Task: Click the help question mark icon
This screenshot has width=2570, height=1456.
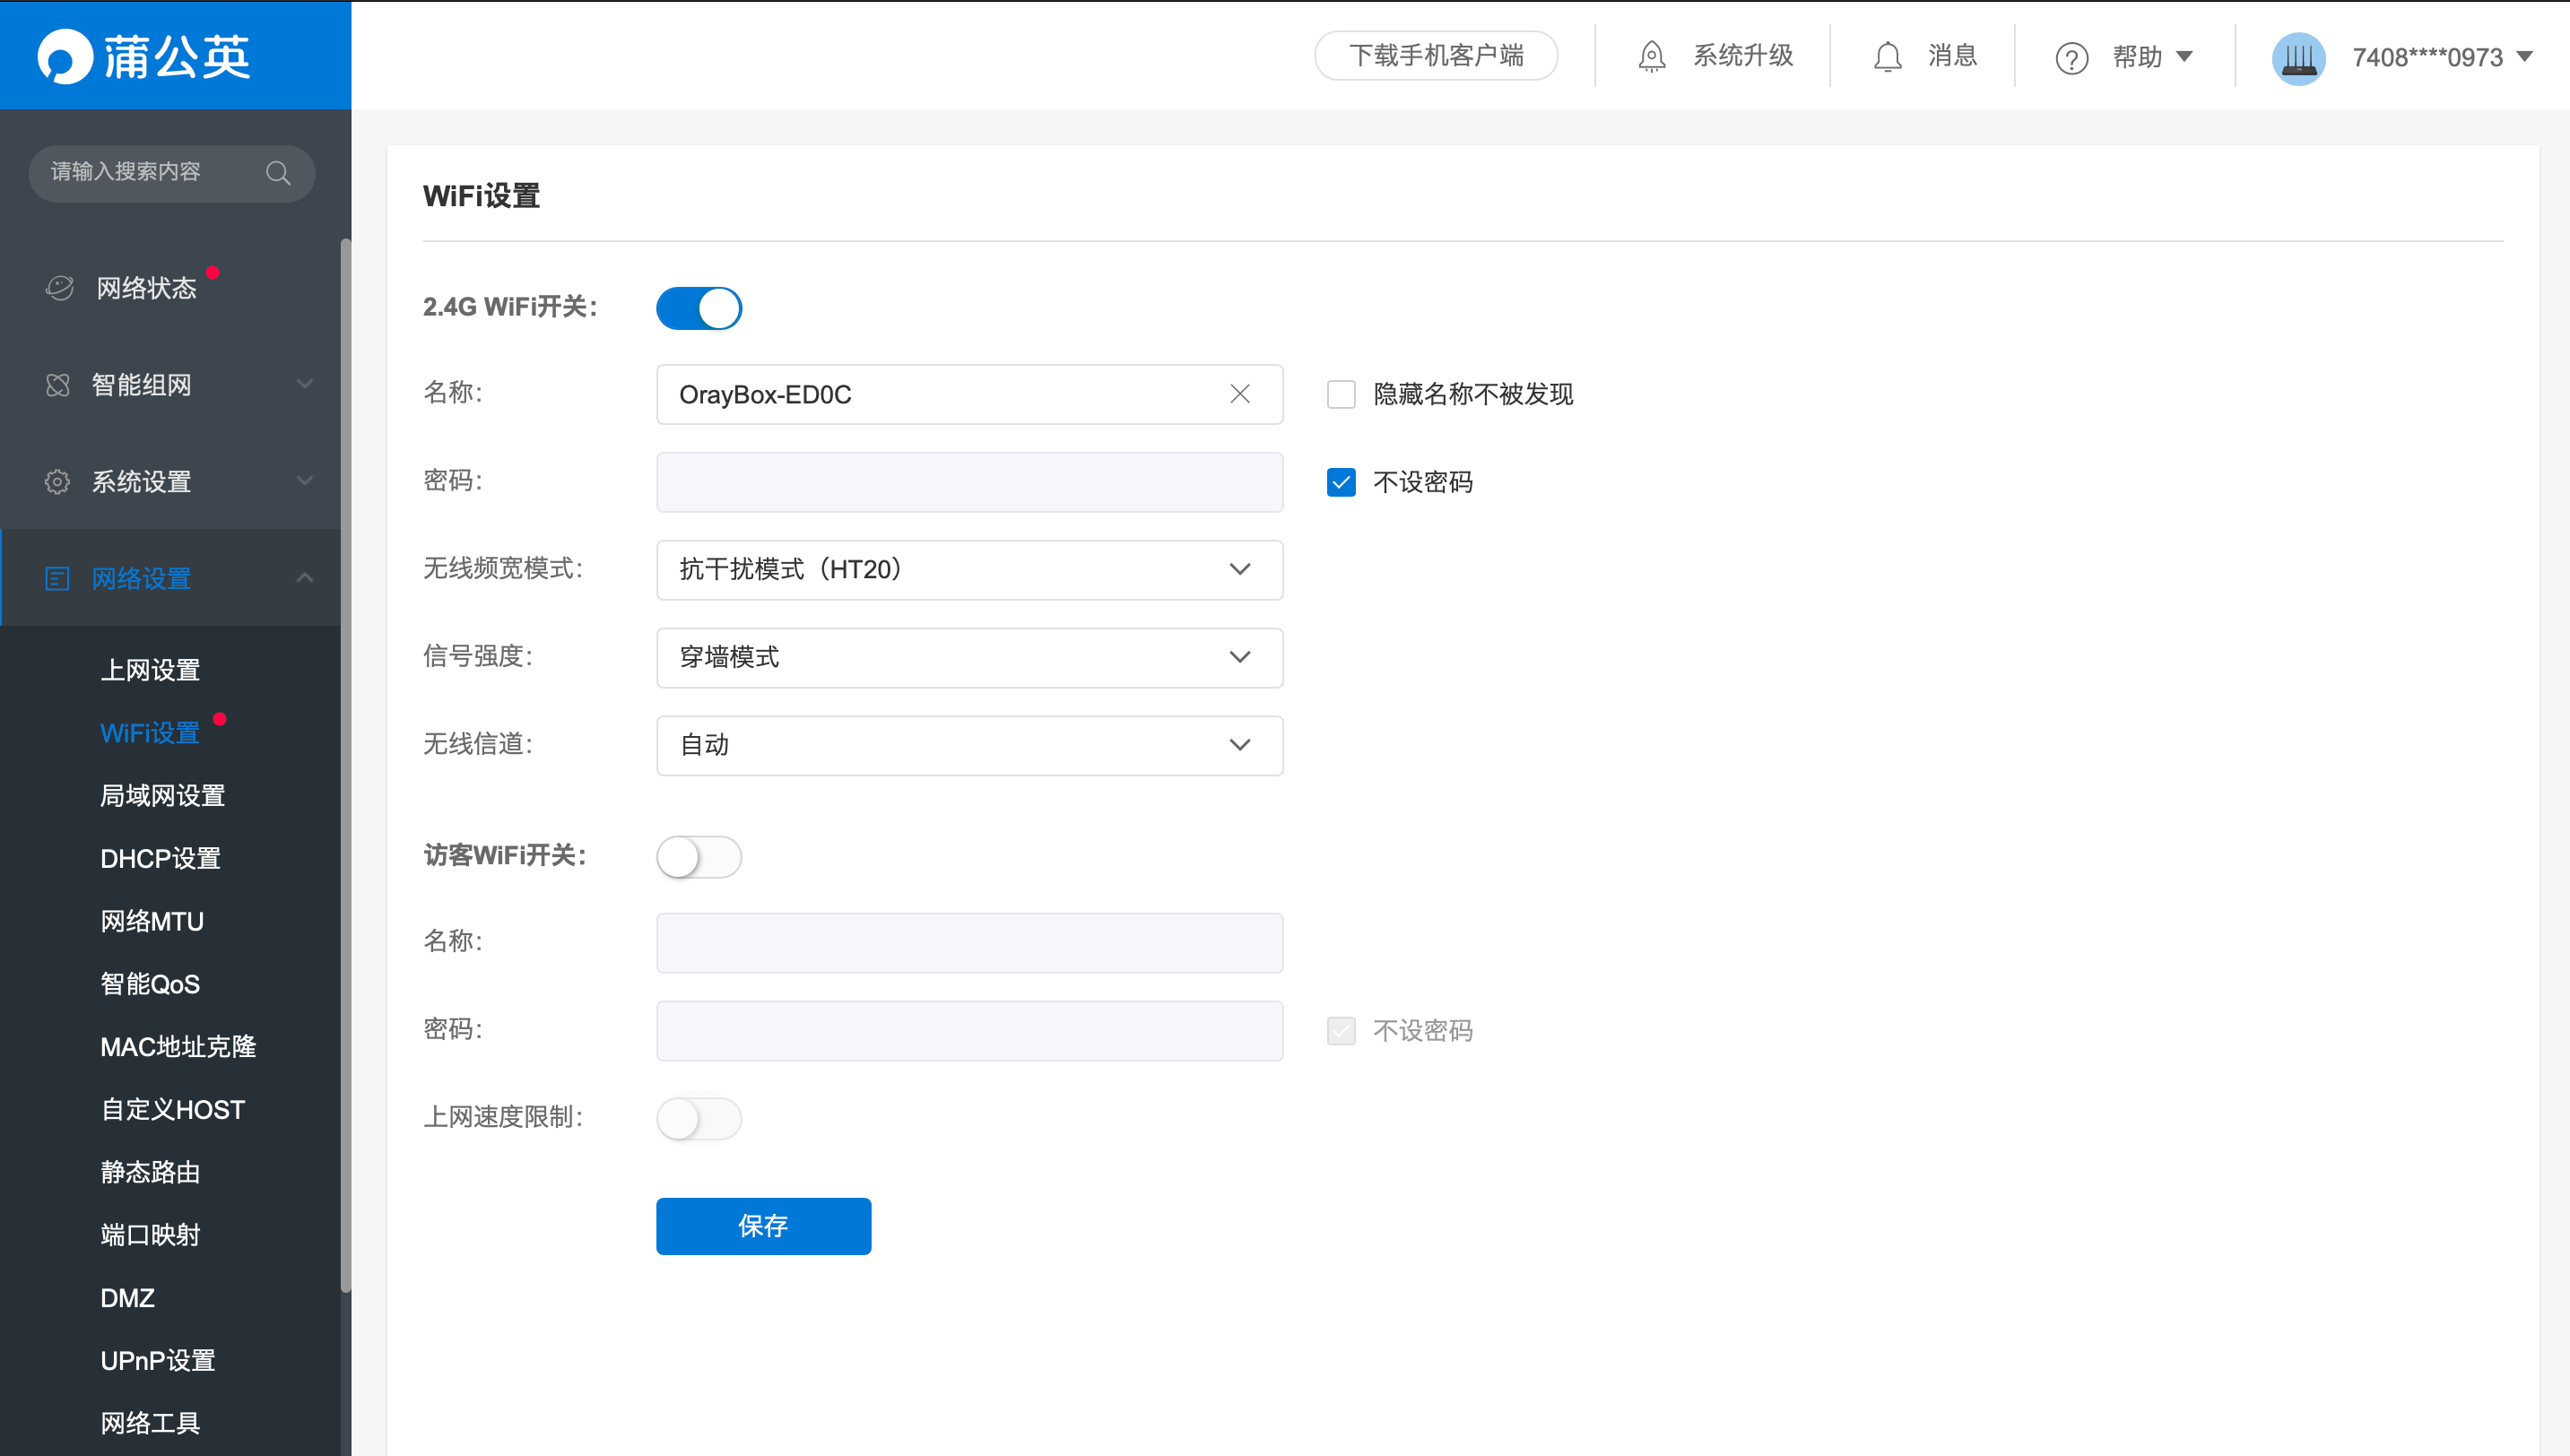Action: 2071,58
